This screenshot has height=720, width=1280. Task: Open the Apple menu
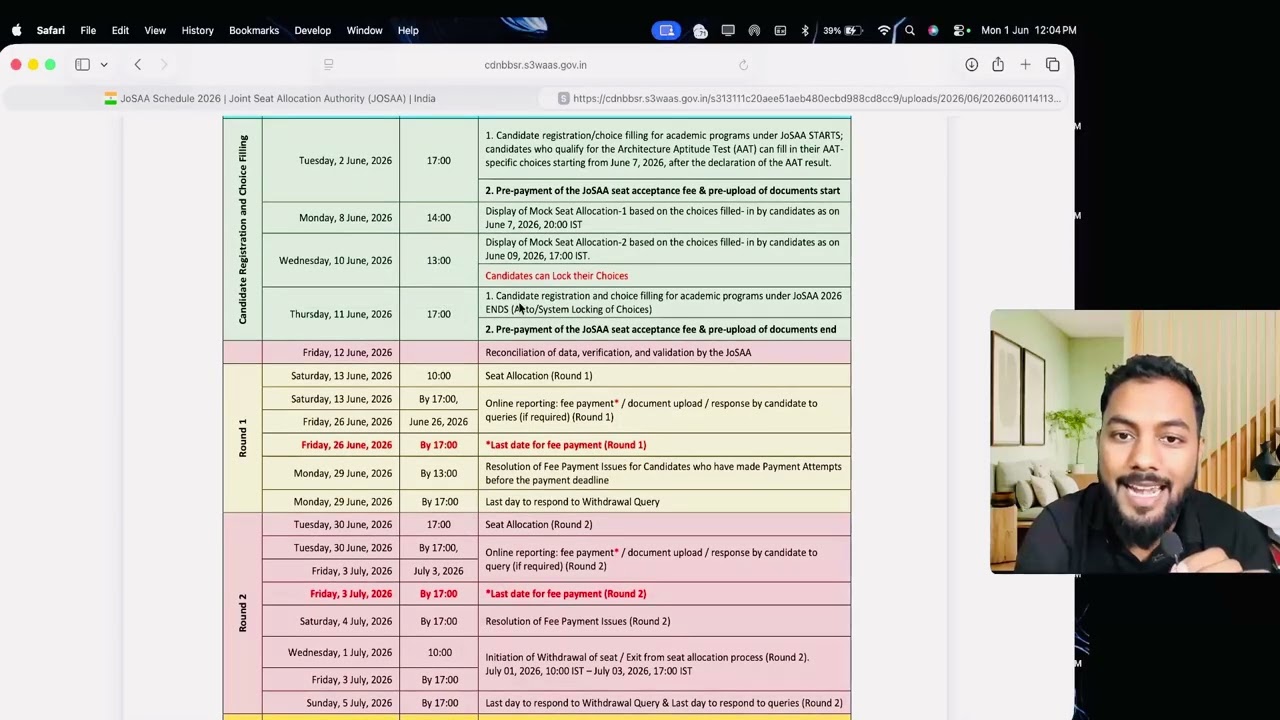[x=16, y=30]
